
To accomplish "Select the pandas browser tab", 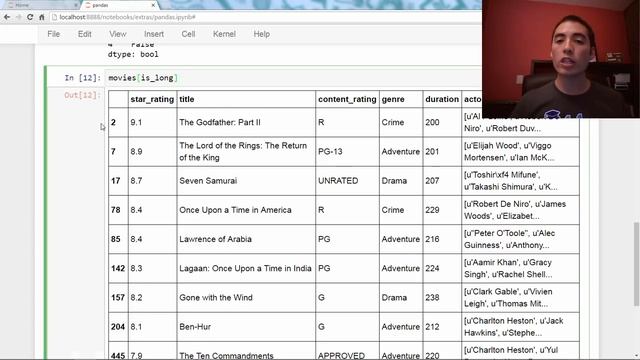I will [119, 5].
